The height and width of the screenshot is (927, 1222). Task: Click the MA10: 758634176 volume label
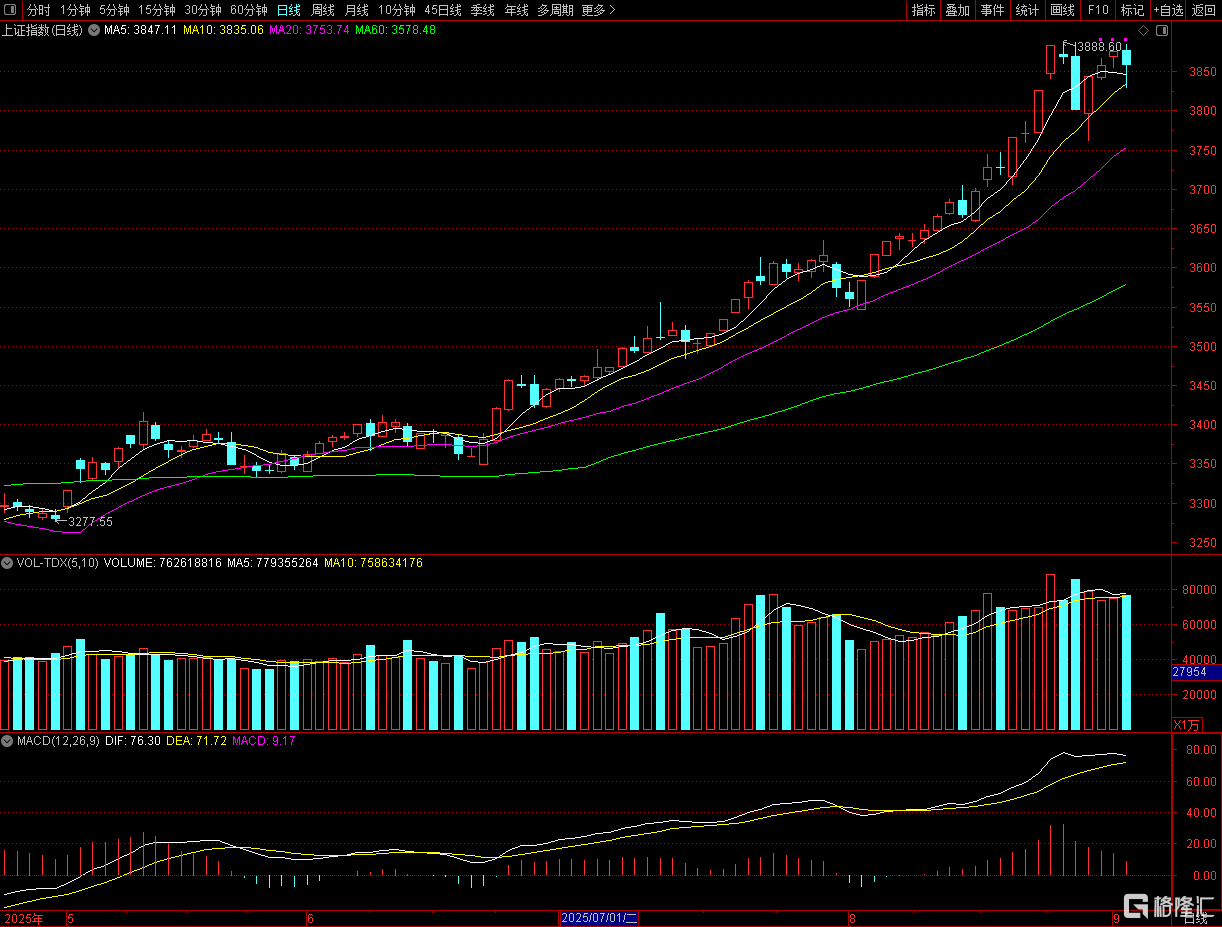point(373,563)
